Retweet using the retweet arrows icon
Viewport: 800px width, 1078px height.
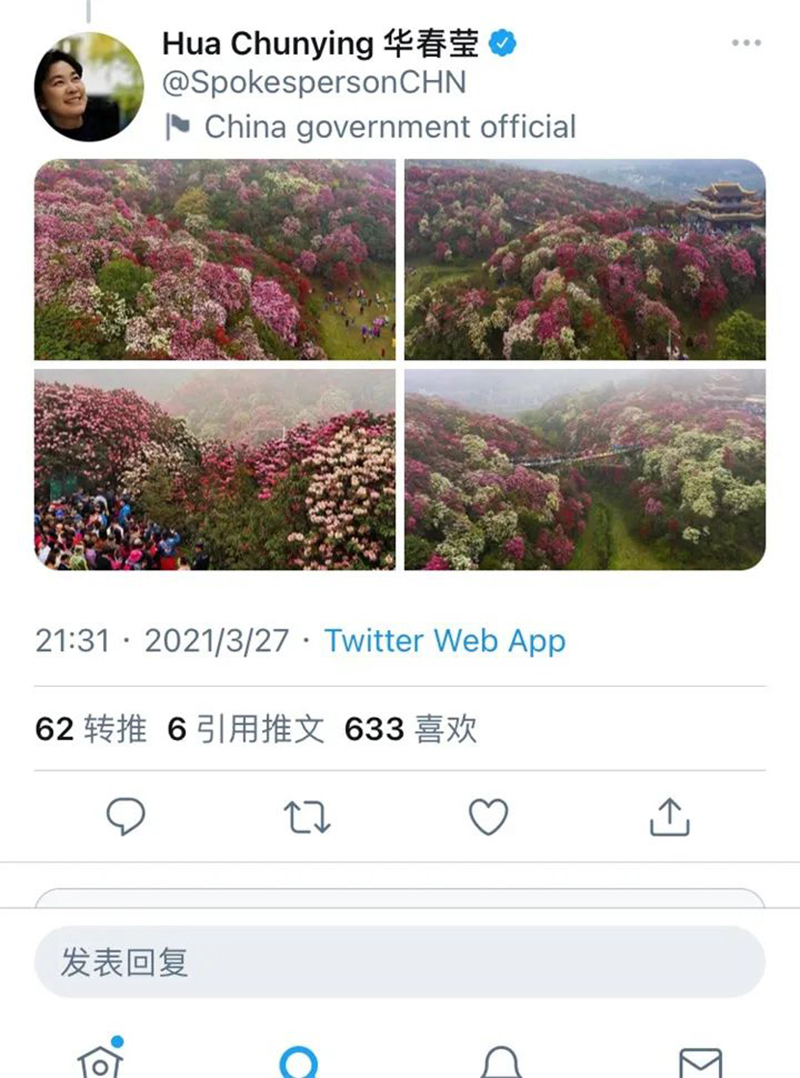307,817
